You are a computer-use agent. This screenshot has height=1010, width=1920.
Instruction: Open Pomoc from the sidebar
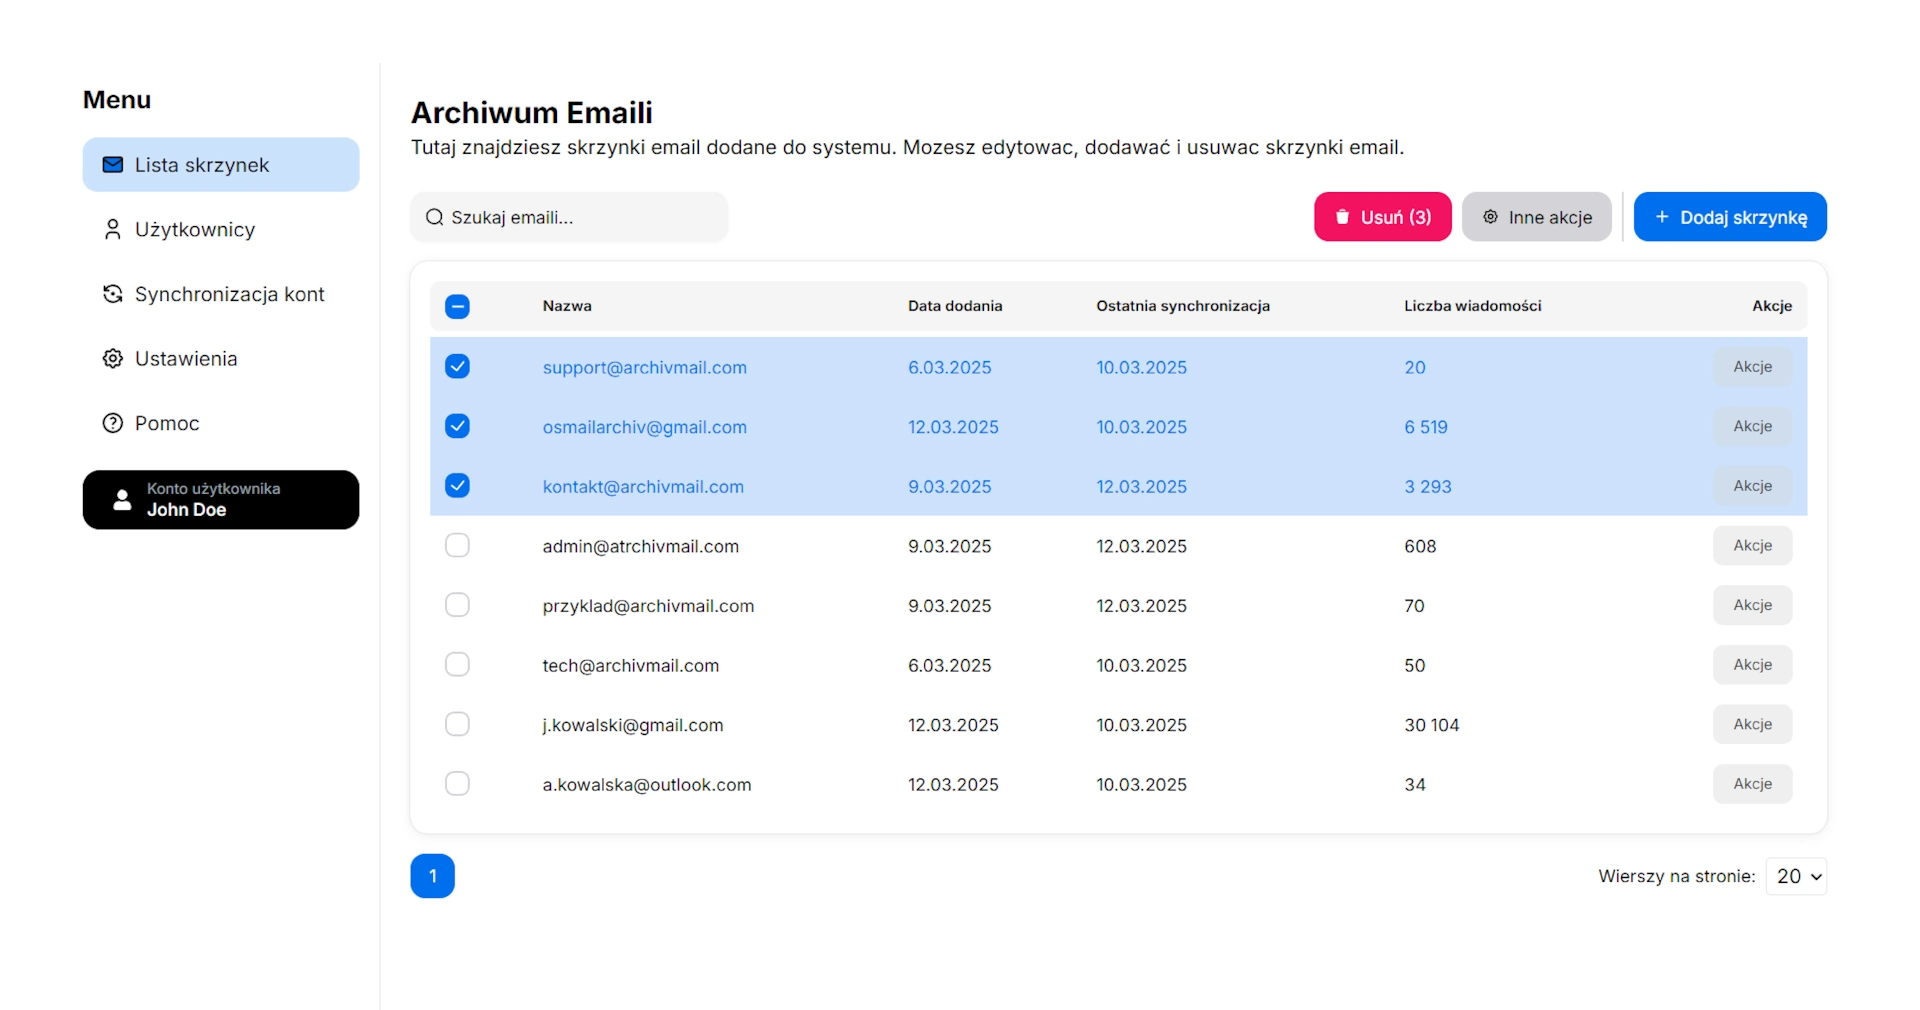[x=221, y=423]
